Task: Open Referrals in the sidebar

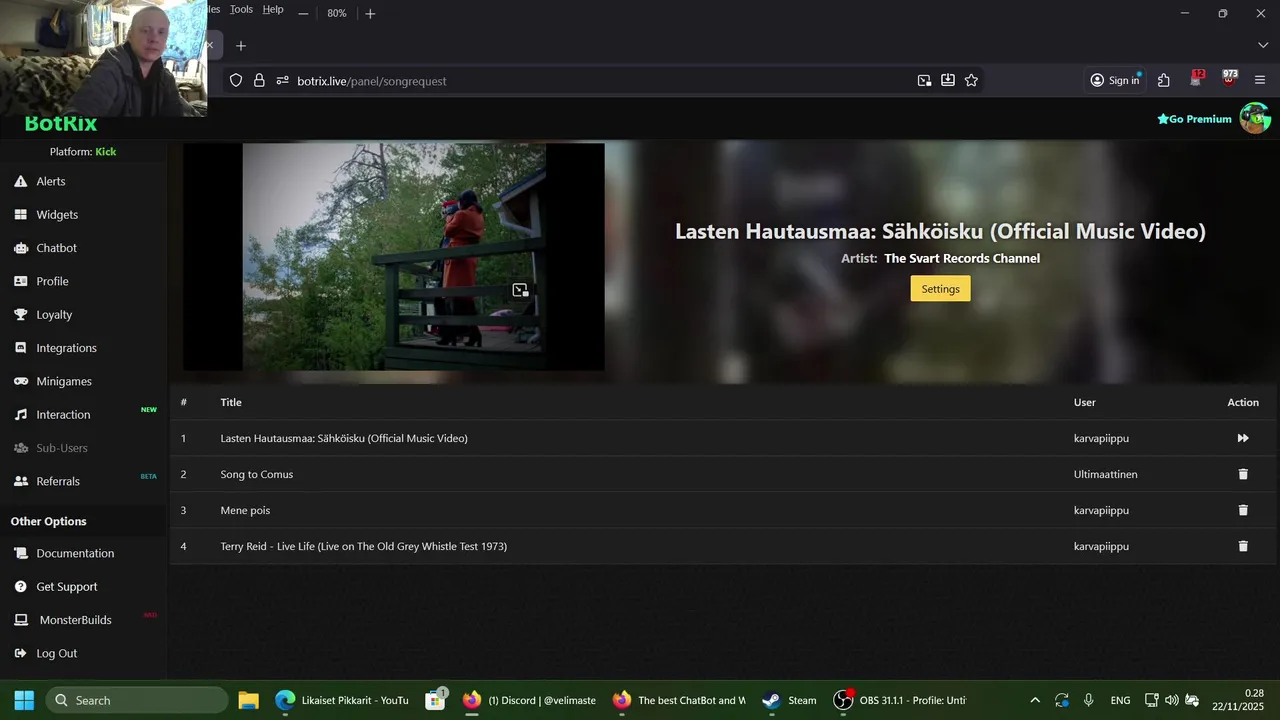Action: coord(58,481)
